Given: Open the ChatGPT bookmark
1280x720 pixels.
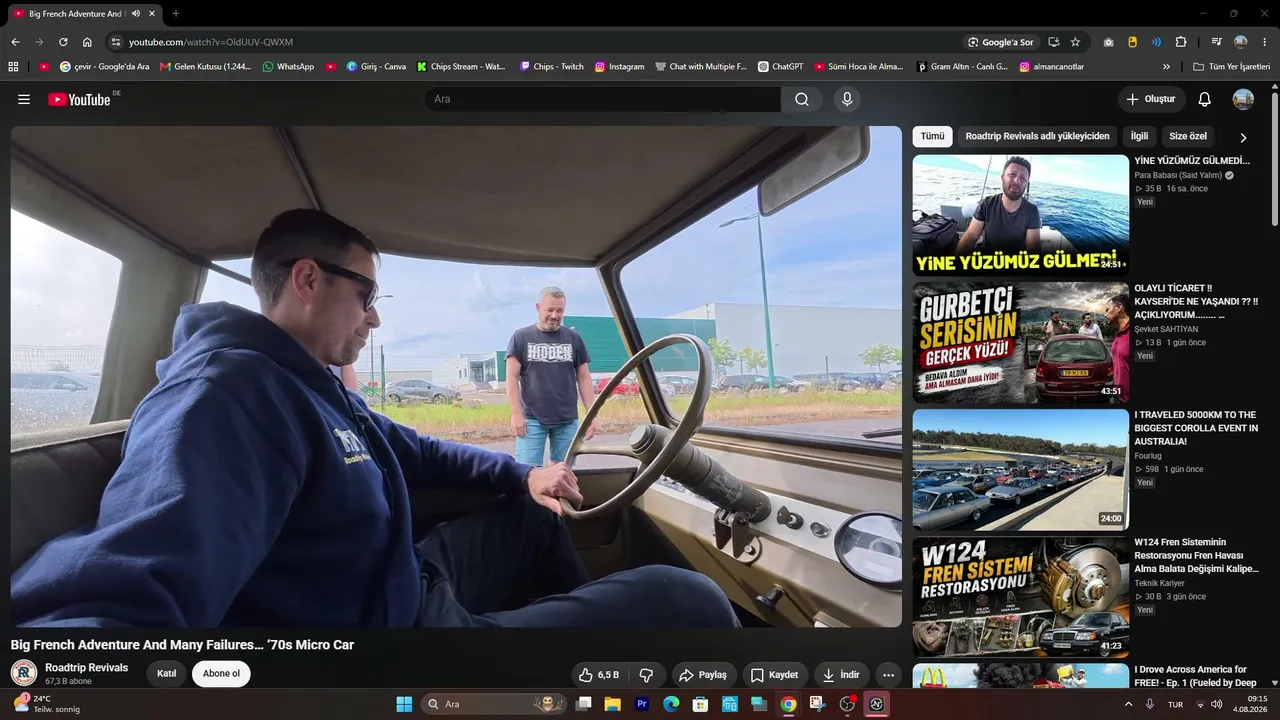Looking at the screenshot, I should [x=781, y=67].
